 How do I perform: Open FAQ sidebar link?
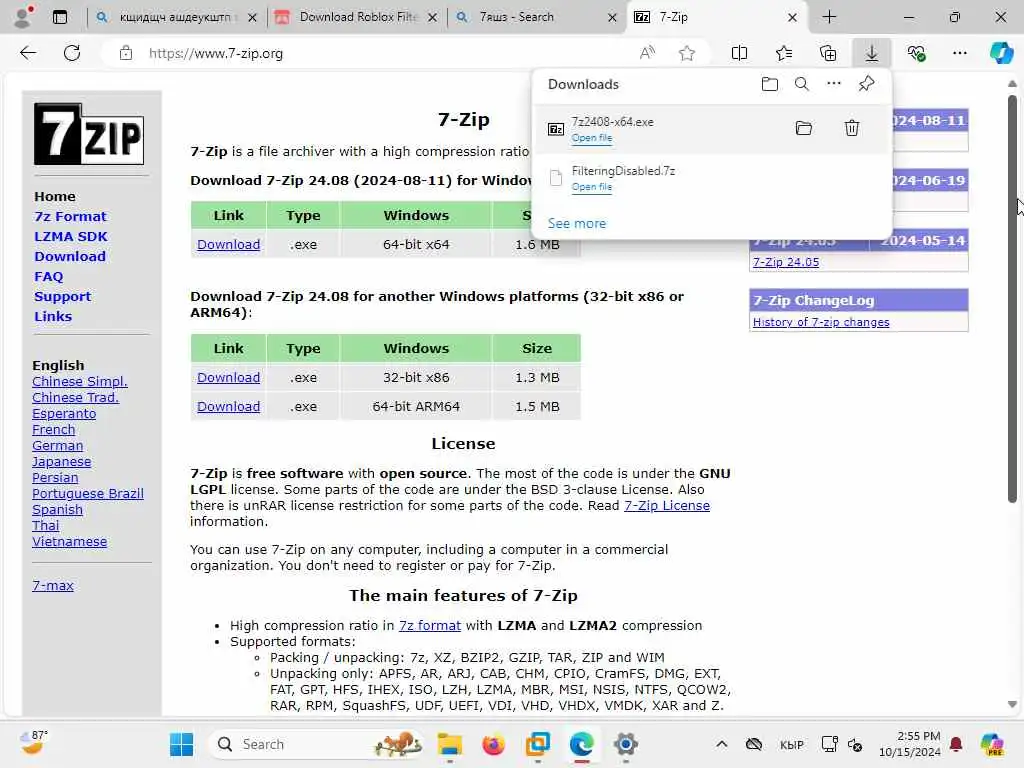[x=48, y=276]
